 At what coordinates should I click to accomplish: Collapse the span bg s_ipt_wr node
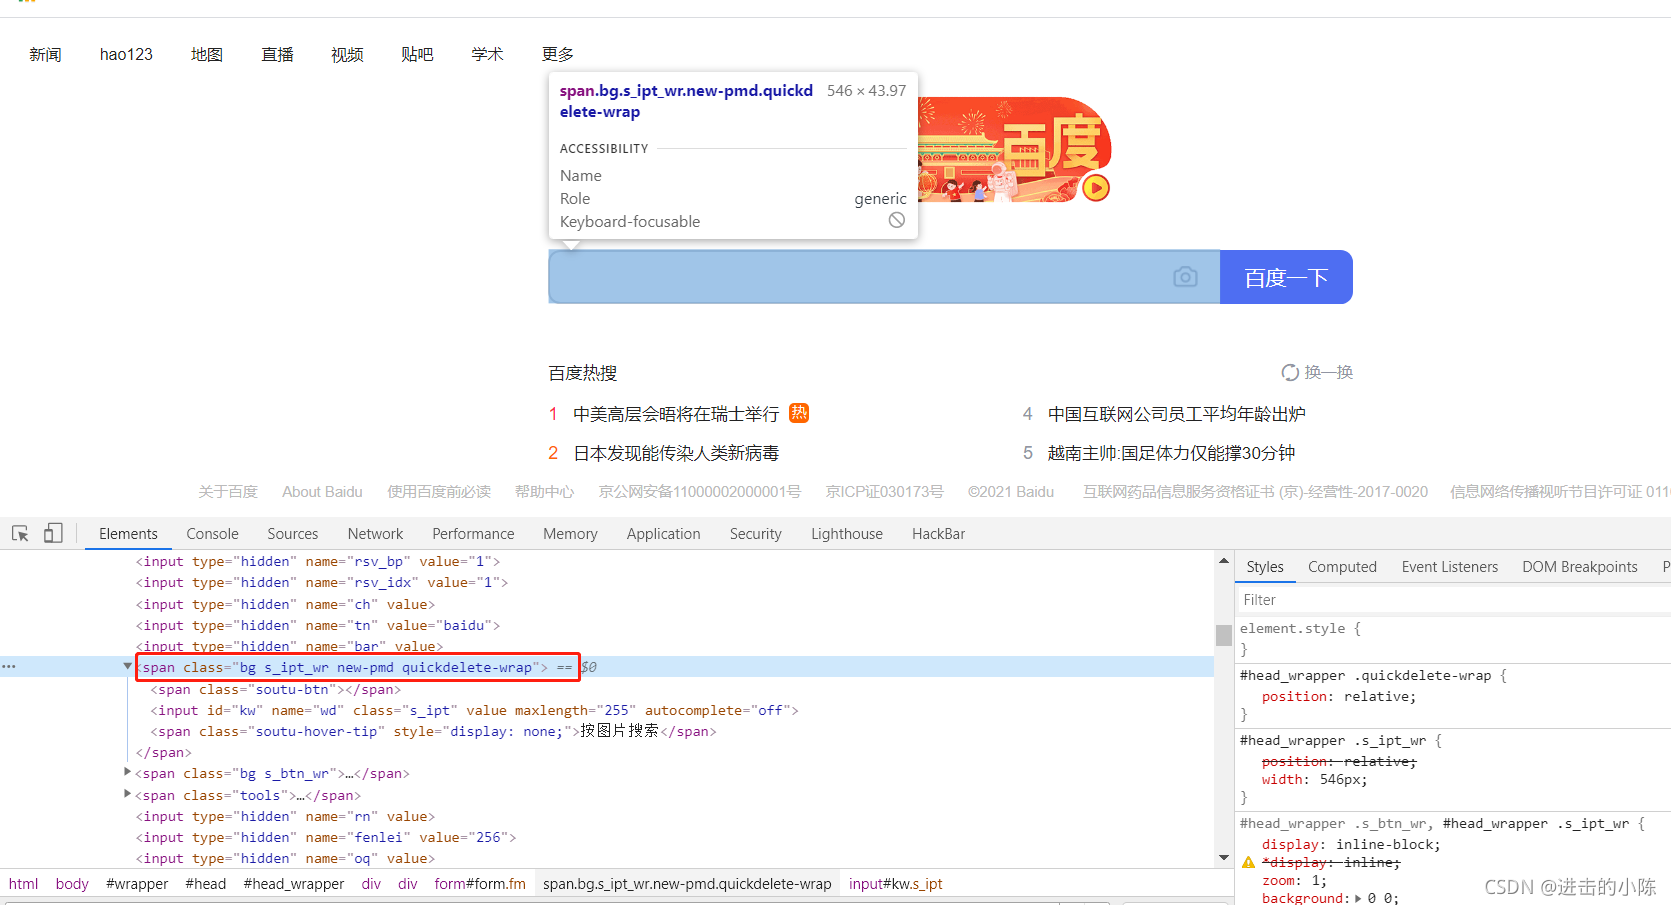click(127, 666)
